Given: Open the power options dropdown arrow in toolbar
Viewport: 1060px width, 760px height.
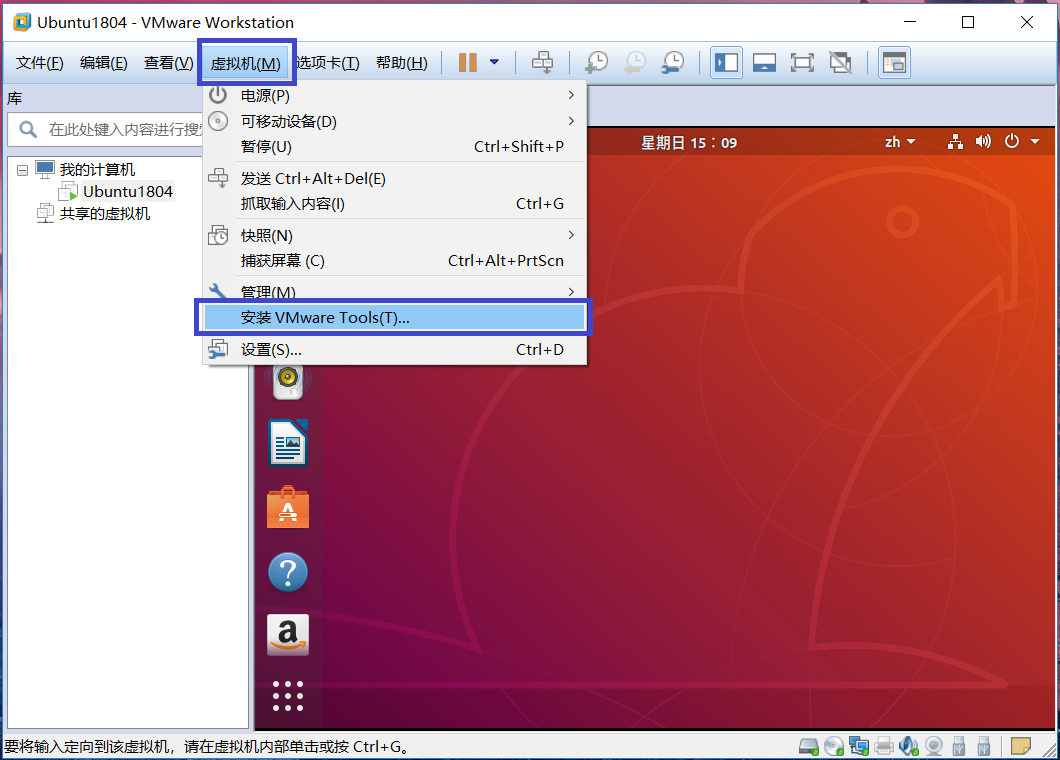Looking at the screenshot, I should pyautogui.click(x=494, y=62).
